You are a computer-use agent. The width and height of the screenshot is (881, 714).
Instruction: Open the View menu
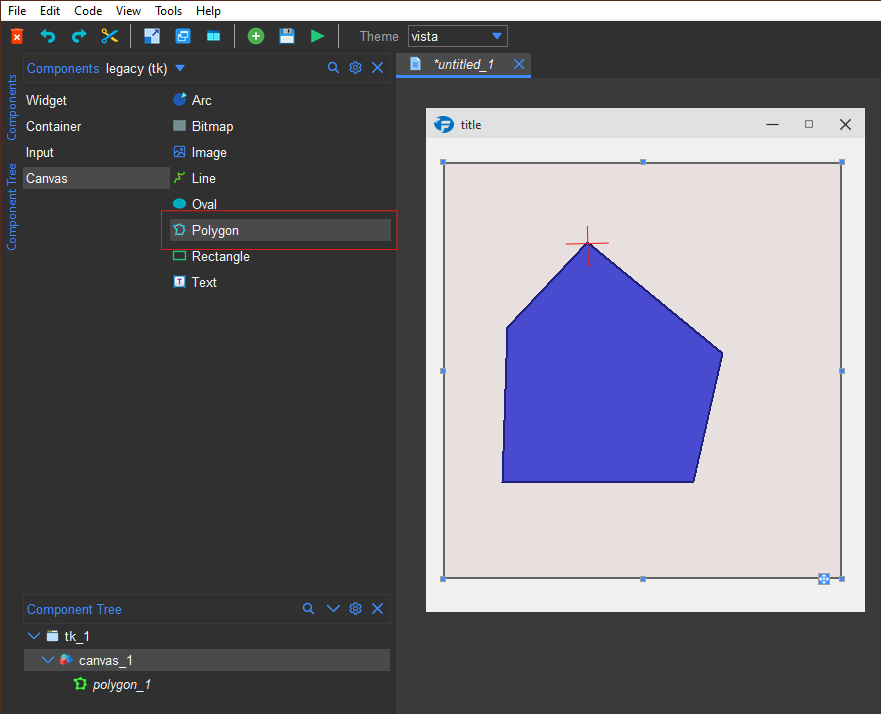pyautogui.click(x=128, y=11)
